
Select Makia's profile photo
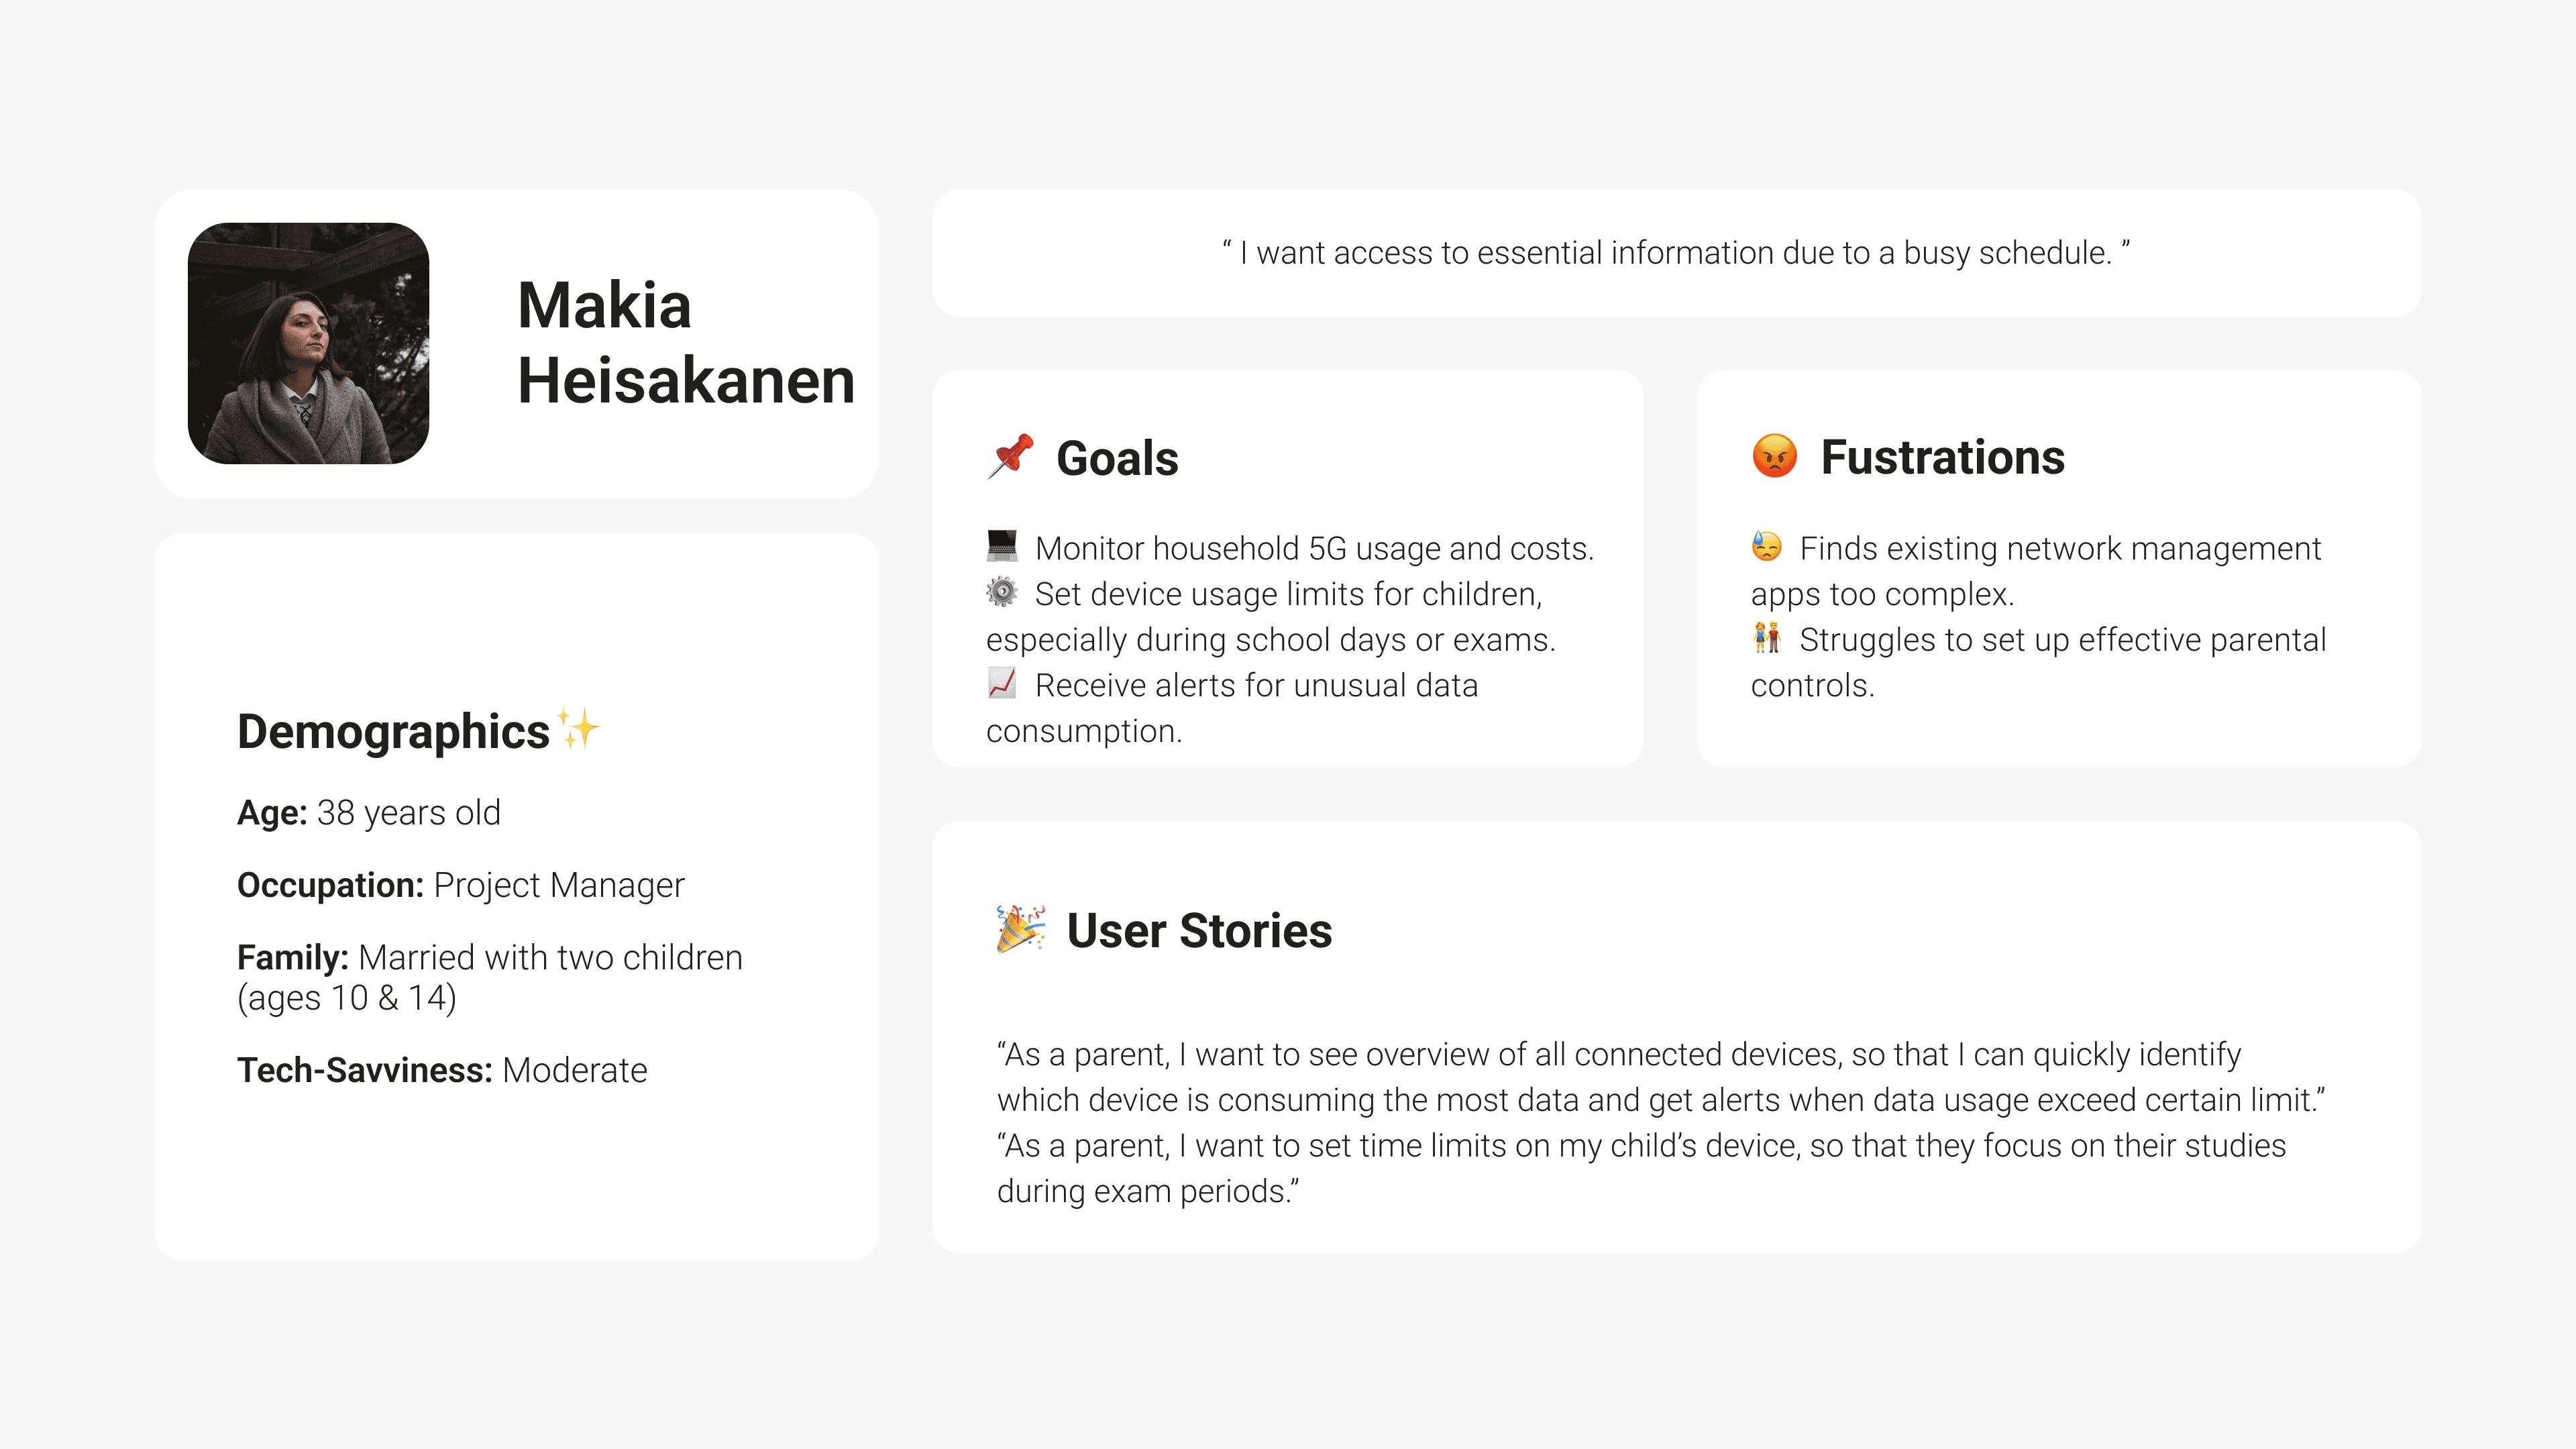tap(308, 343)
